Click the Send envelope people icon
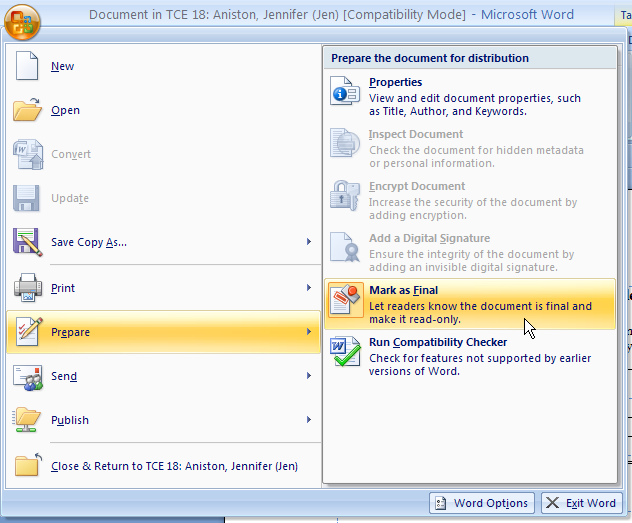Image resolution: width=632 pixels, height=523 pixels. [x=28, y=378]
